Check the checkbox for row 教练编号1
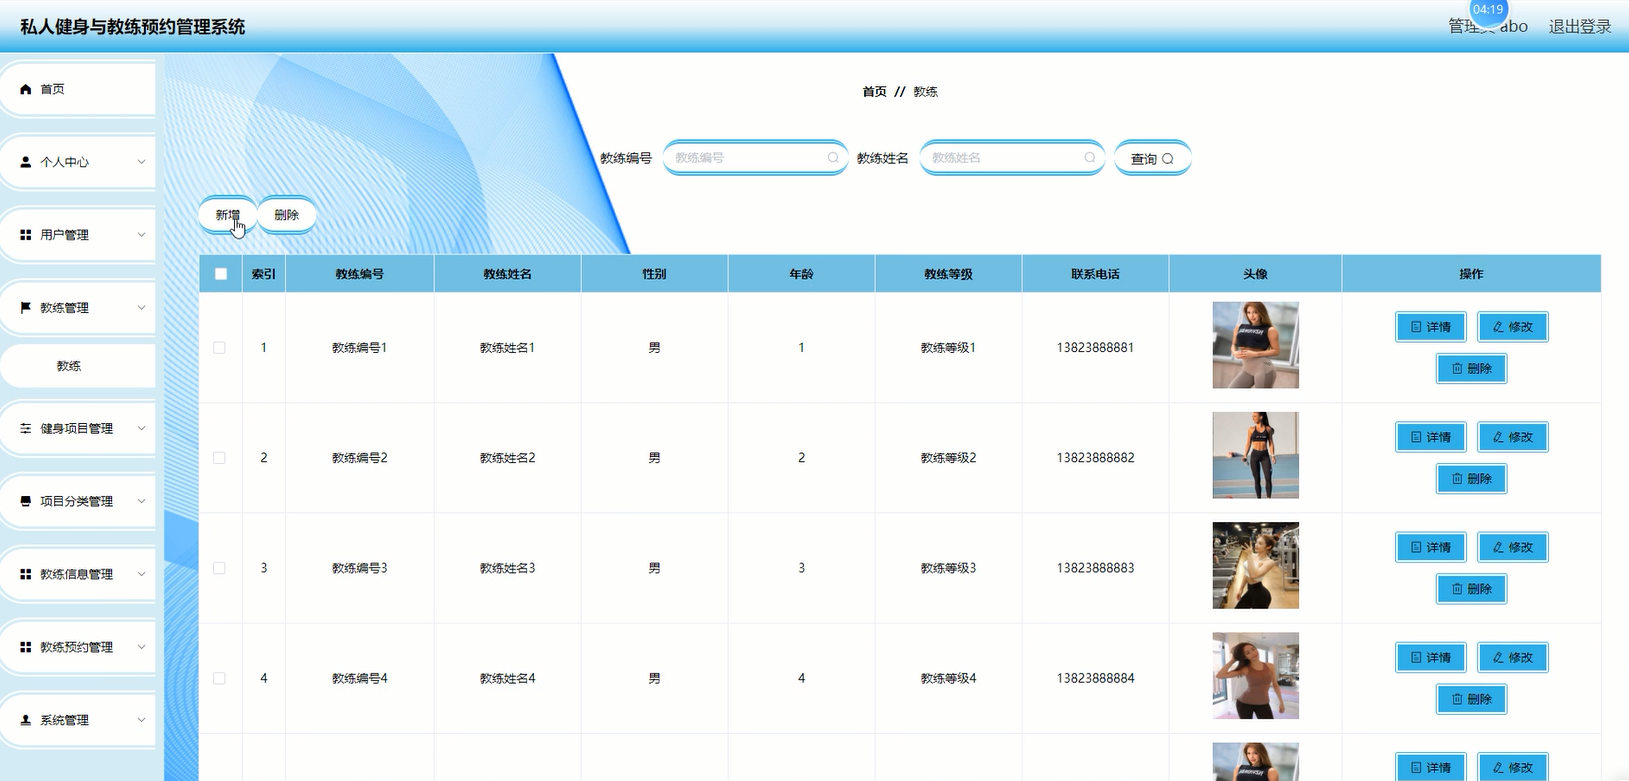The height and width of the screenshot is (781, 1629). (x=219, y=348)
